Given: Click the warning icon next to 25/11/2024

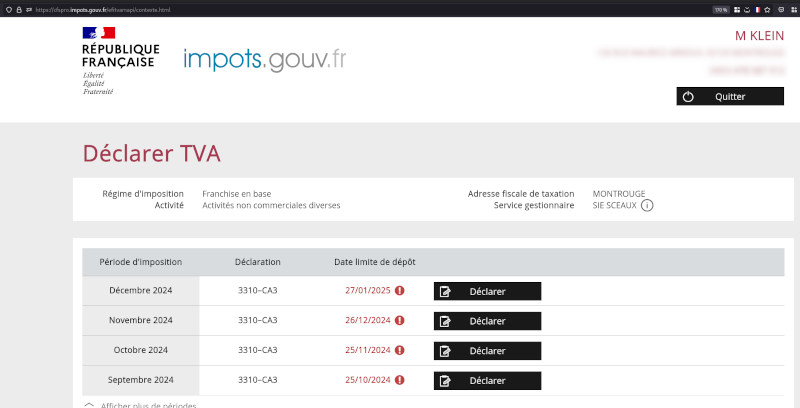Looking at the screenshot, I should click(x=400, y=351).
